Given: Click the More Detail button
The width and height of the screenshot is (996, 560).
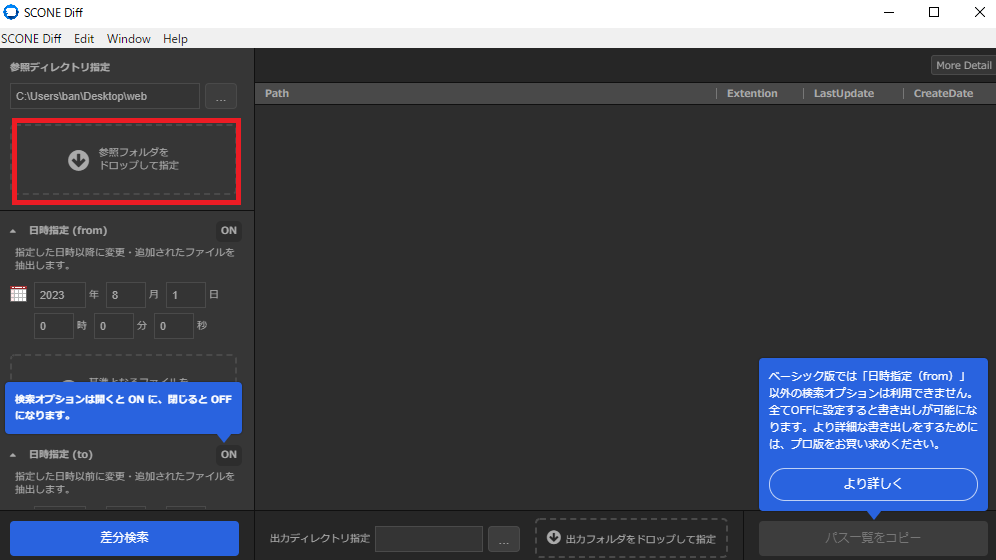Looking at the screenshot, I should coord(963,65).
